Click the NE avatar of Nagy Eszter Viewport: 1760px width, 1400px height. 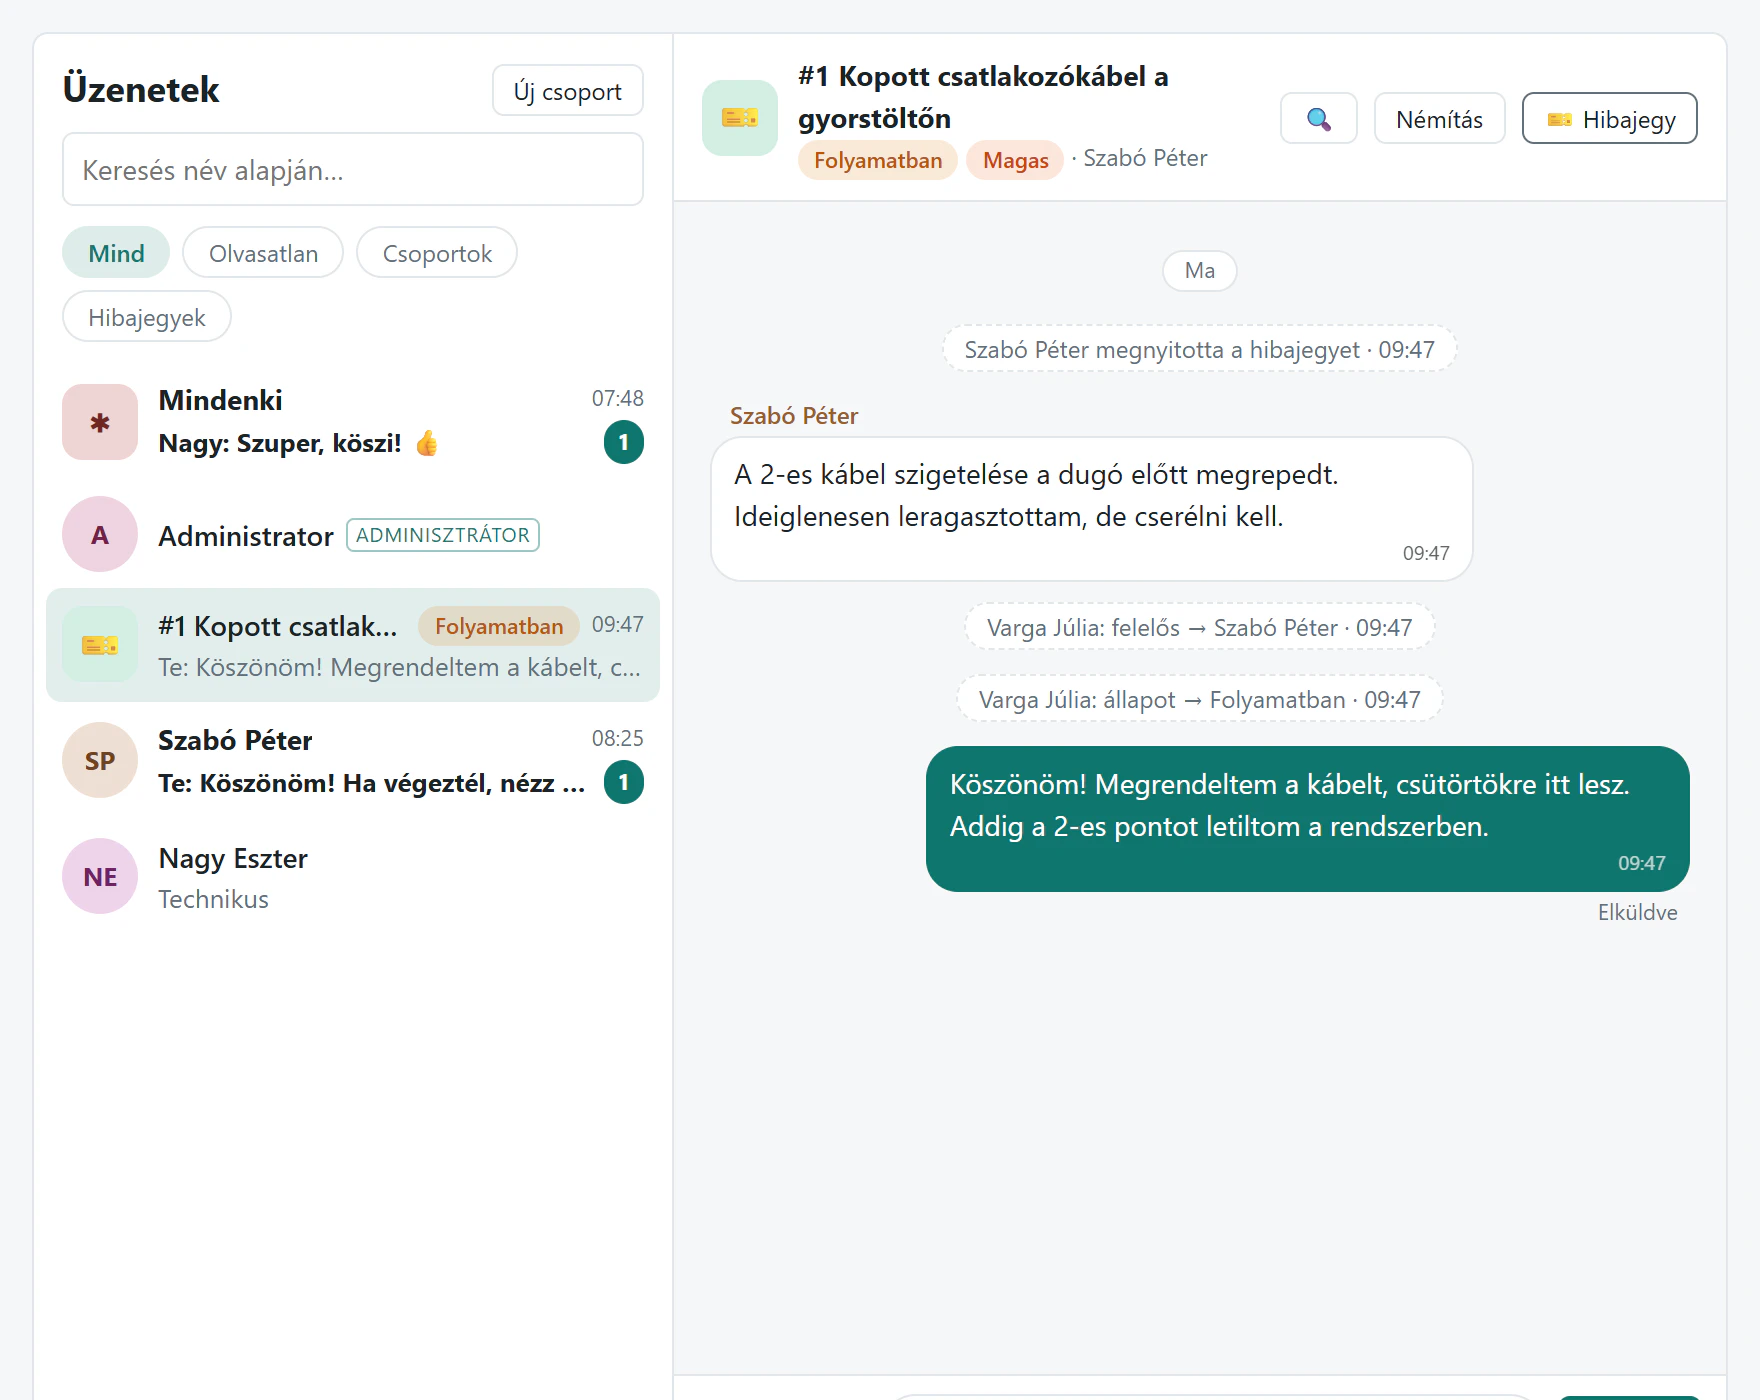coord(100,876)
